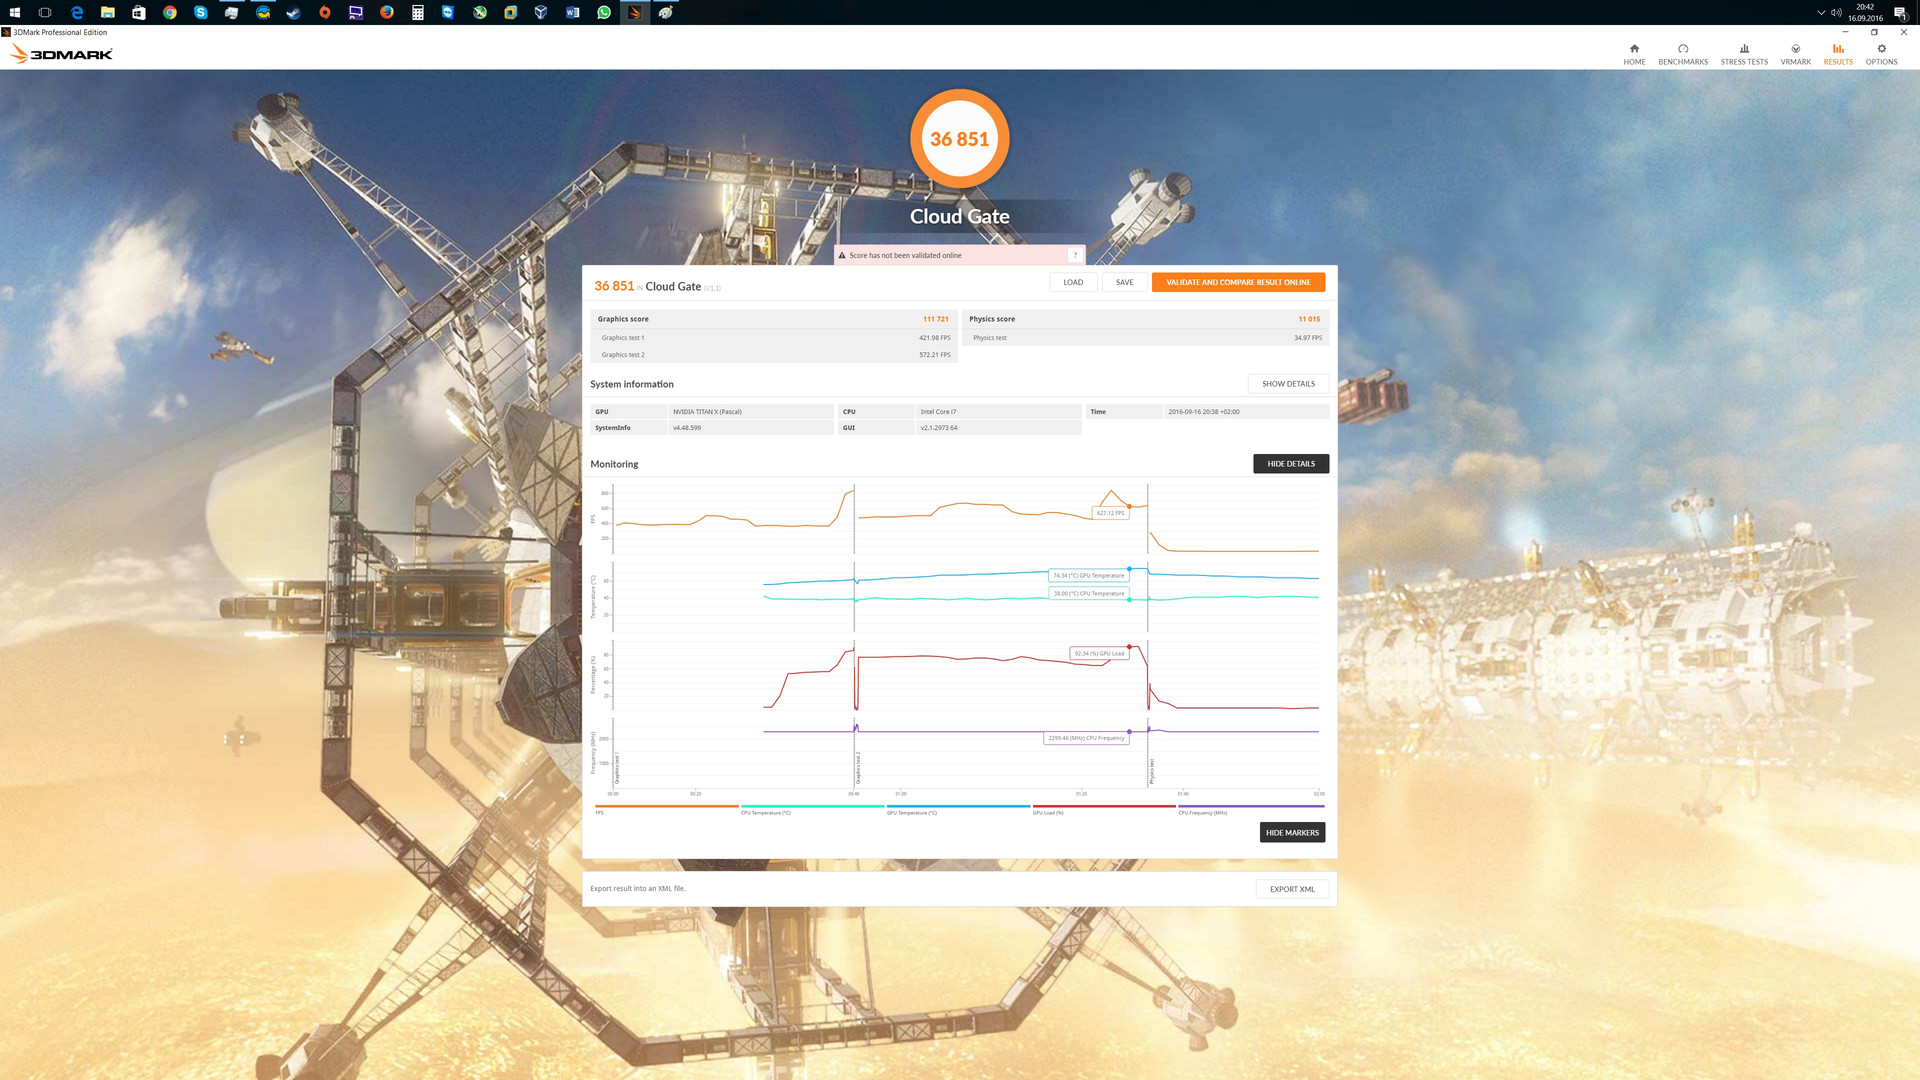Launch Firefox from taskbar
This screenshot has height=1080, width=1920.
[387, 12]
